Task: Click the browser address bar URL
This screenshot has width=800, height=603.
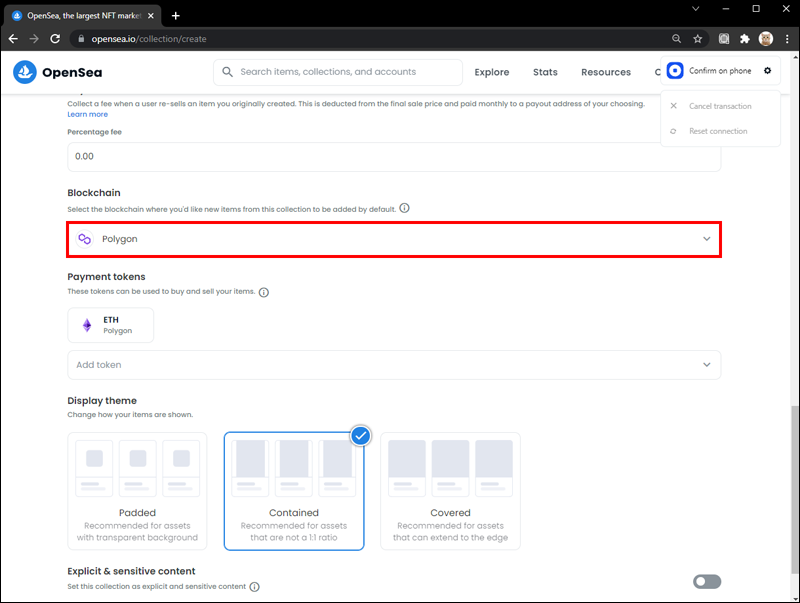Action: coord(149,39)
